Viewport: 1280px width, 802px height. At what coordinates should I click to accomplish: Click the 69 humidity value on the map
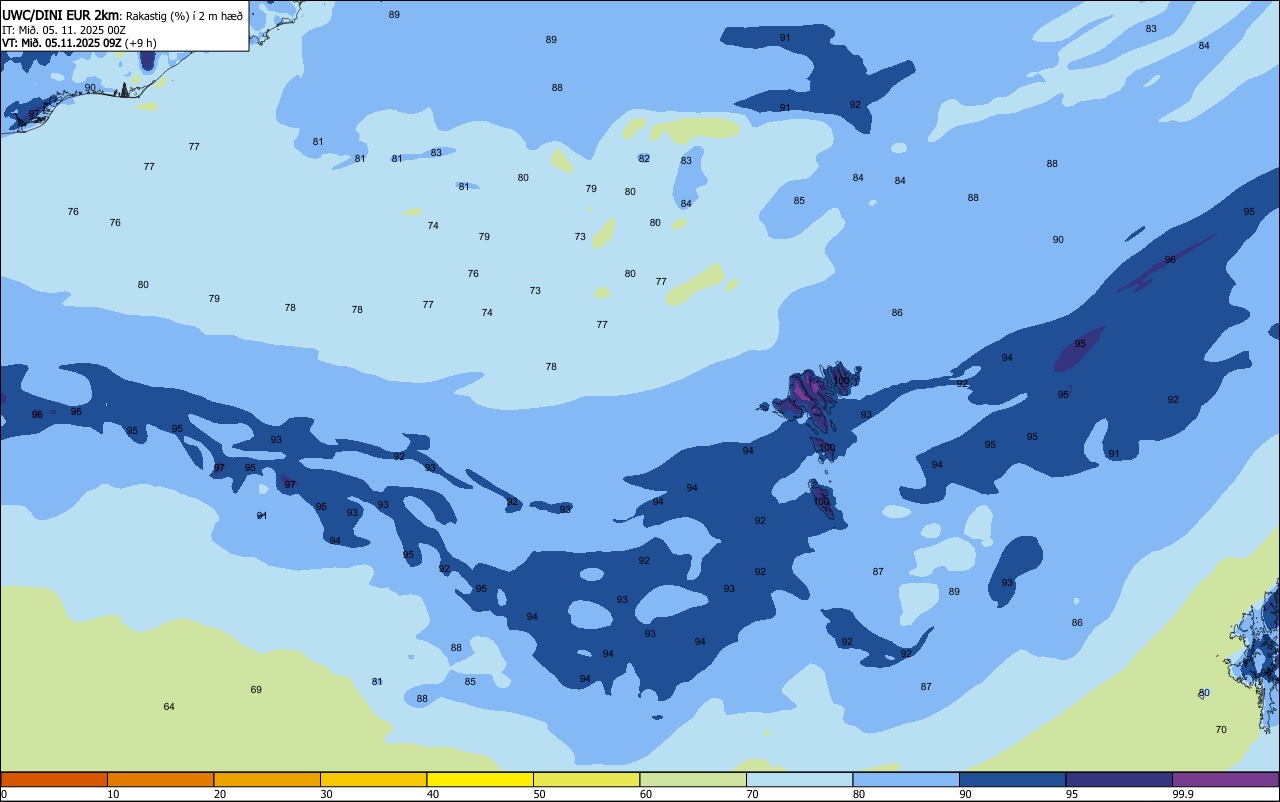point(256,690)
